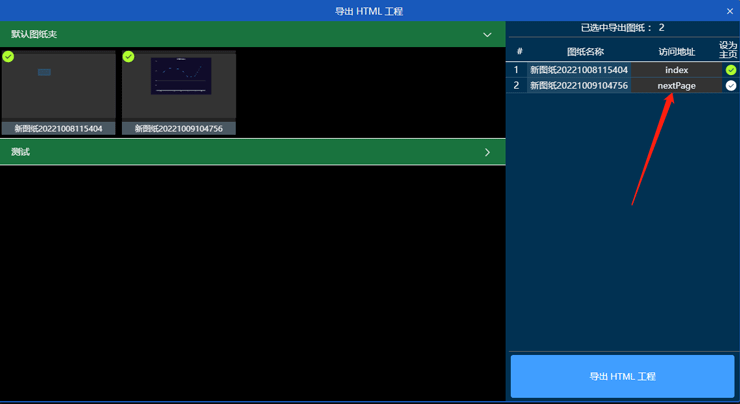740x404 pixels.
Task: Click the 已选中导出图纸 count label
Action: click(x=622, y=28)
